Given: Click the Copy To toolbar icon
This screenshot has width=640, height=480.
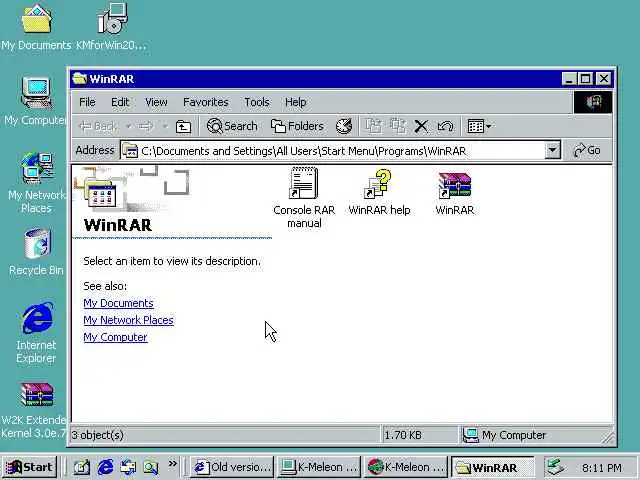Looking at the screenshot, I should [398, 126].
